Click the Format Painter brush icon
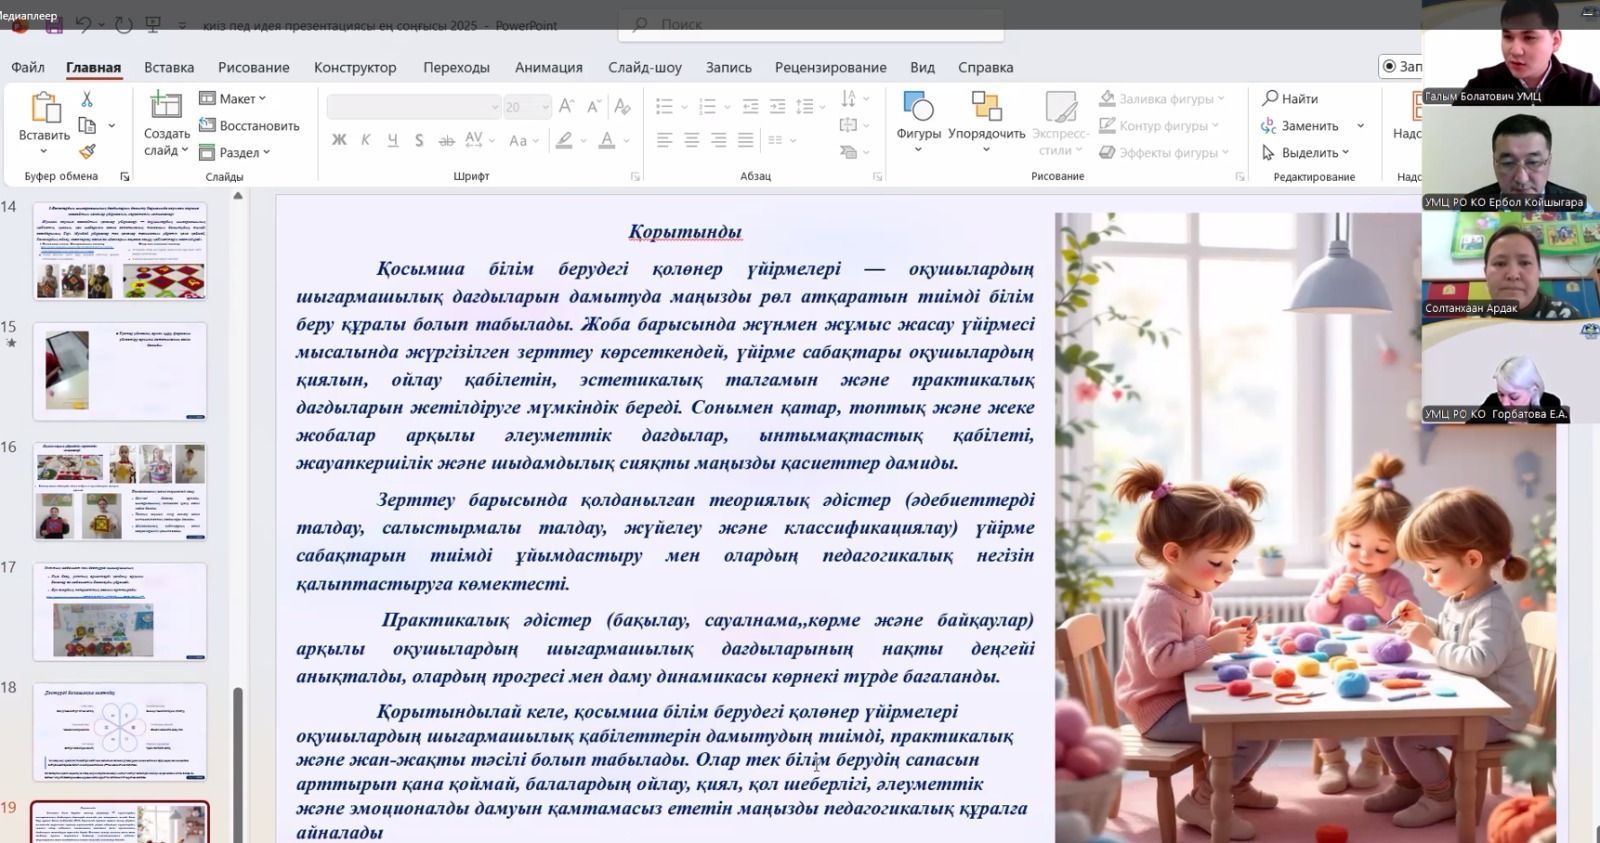This screenshot has width=1600, height=843. pos(87,152)
